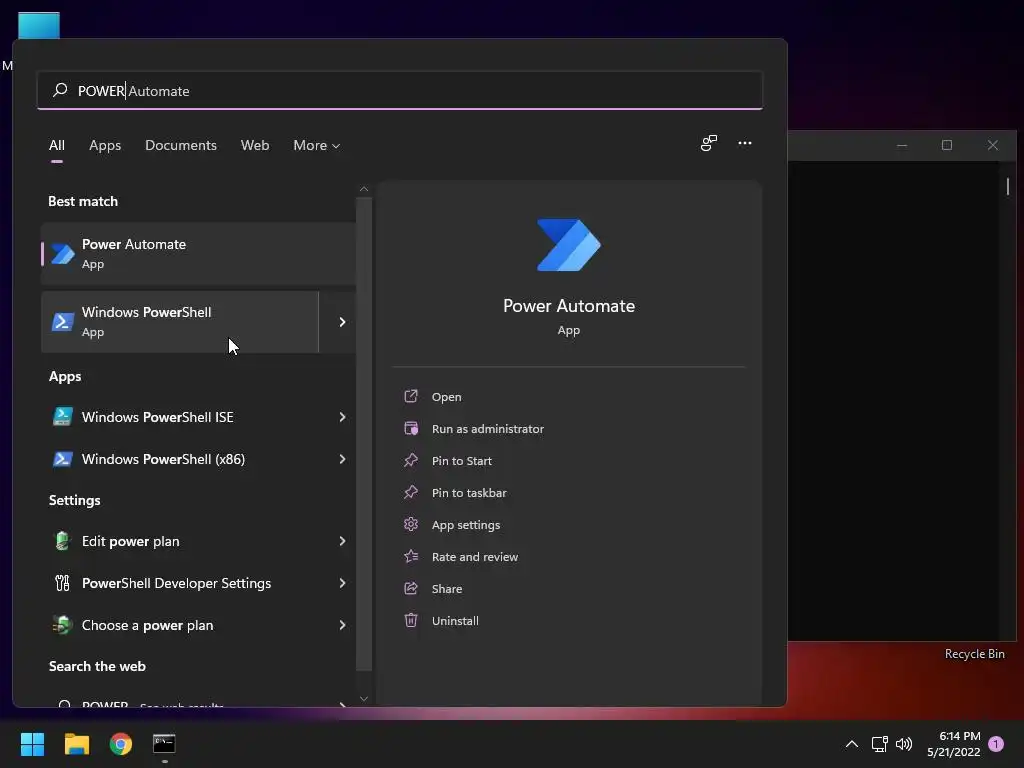The width and height of the screenshot is (1024, 768).
Task: Click the Open action icon
Action: point(411,396)
